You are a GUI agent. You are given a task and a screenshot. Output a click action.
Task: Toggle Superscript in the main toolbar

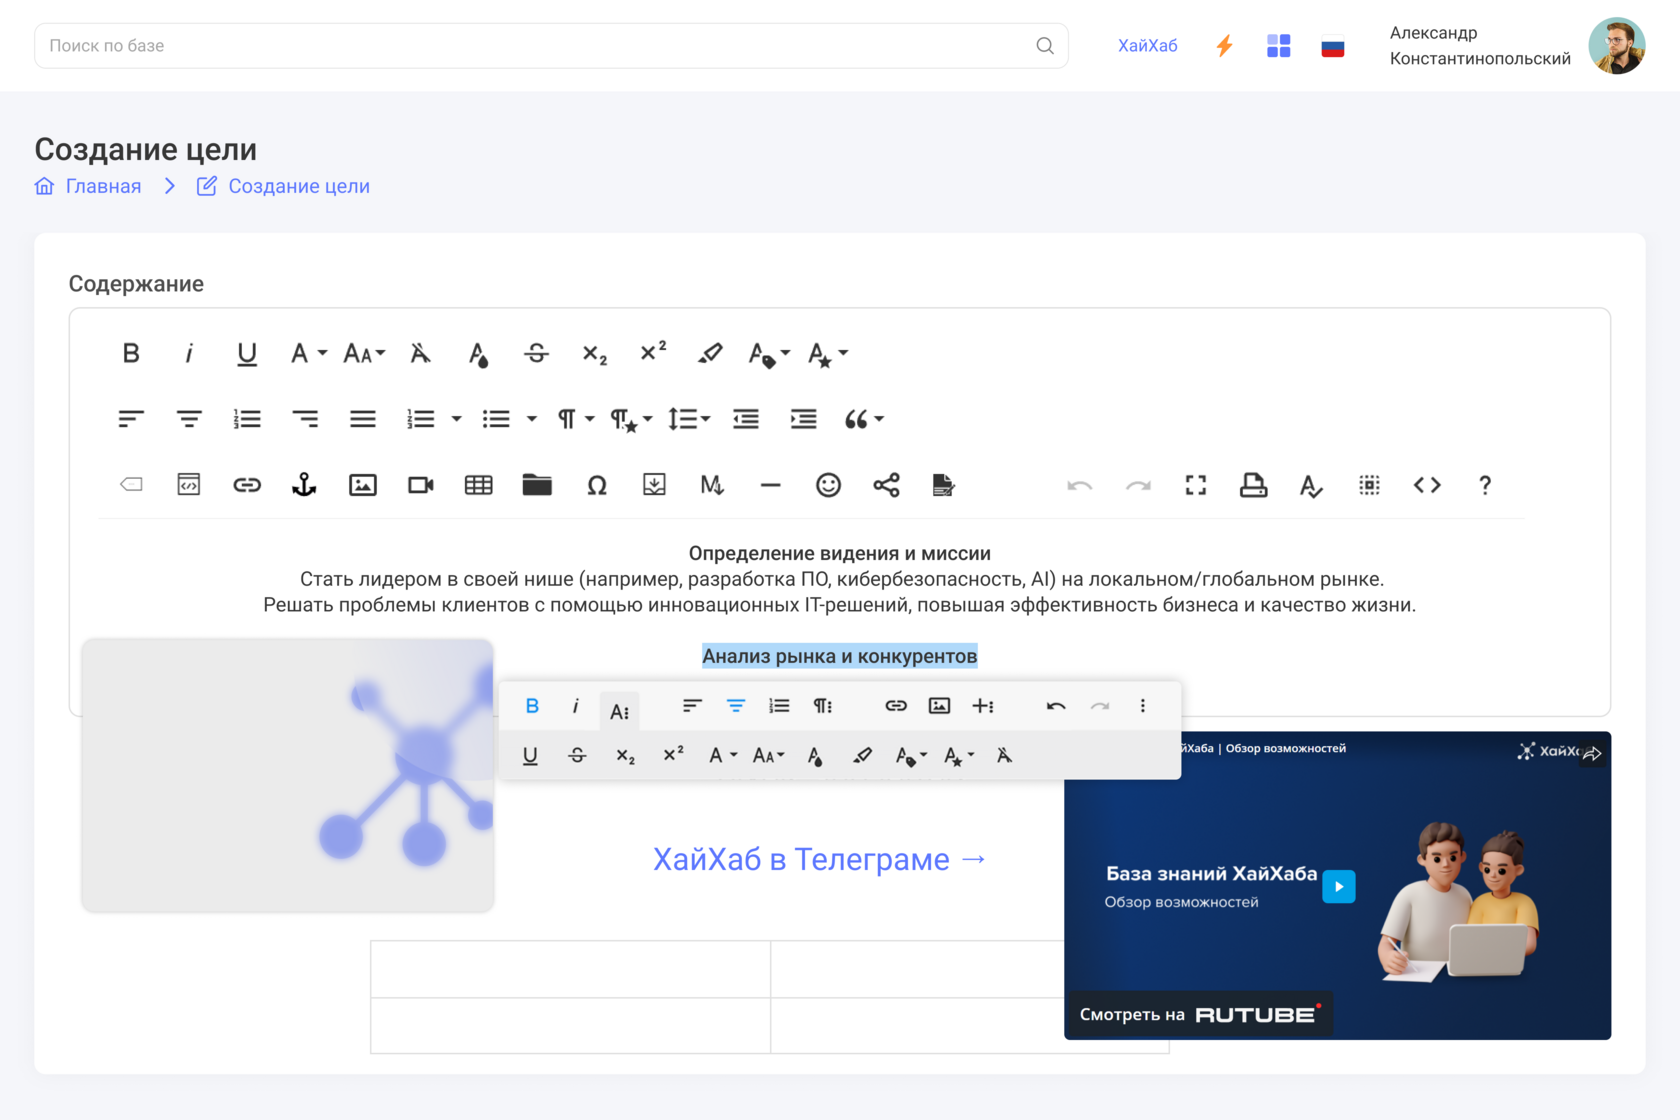tap(653, 353)
